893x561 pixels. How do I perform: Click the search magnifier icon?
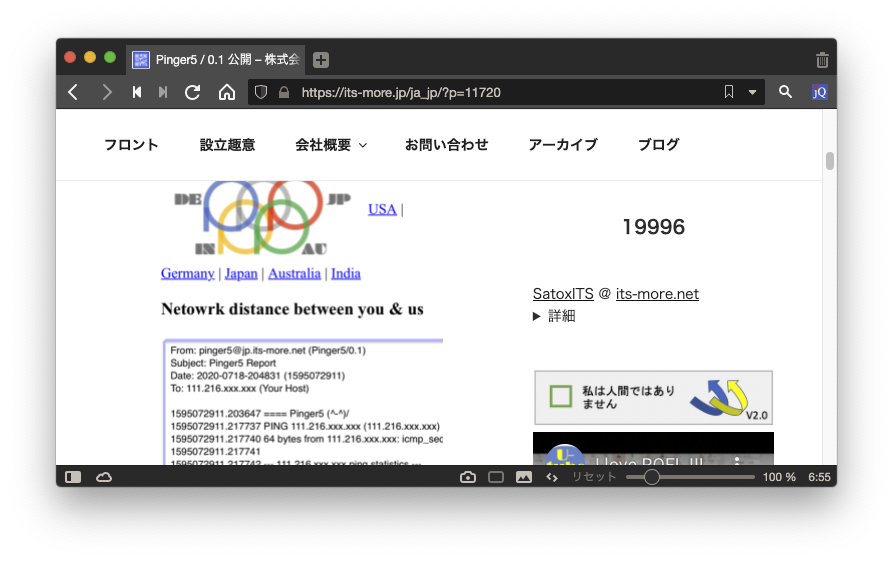[785, 92]
